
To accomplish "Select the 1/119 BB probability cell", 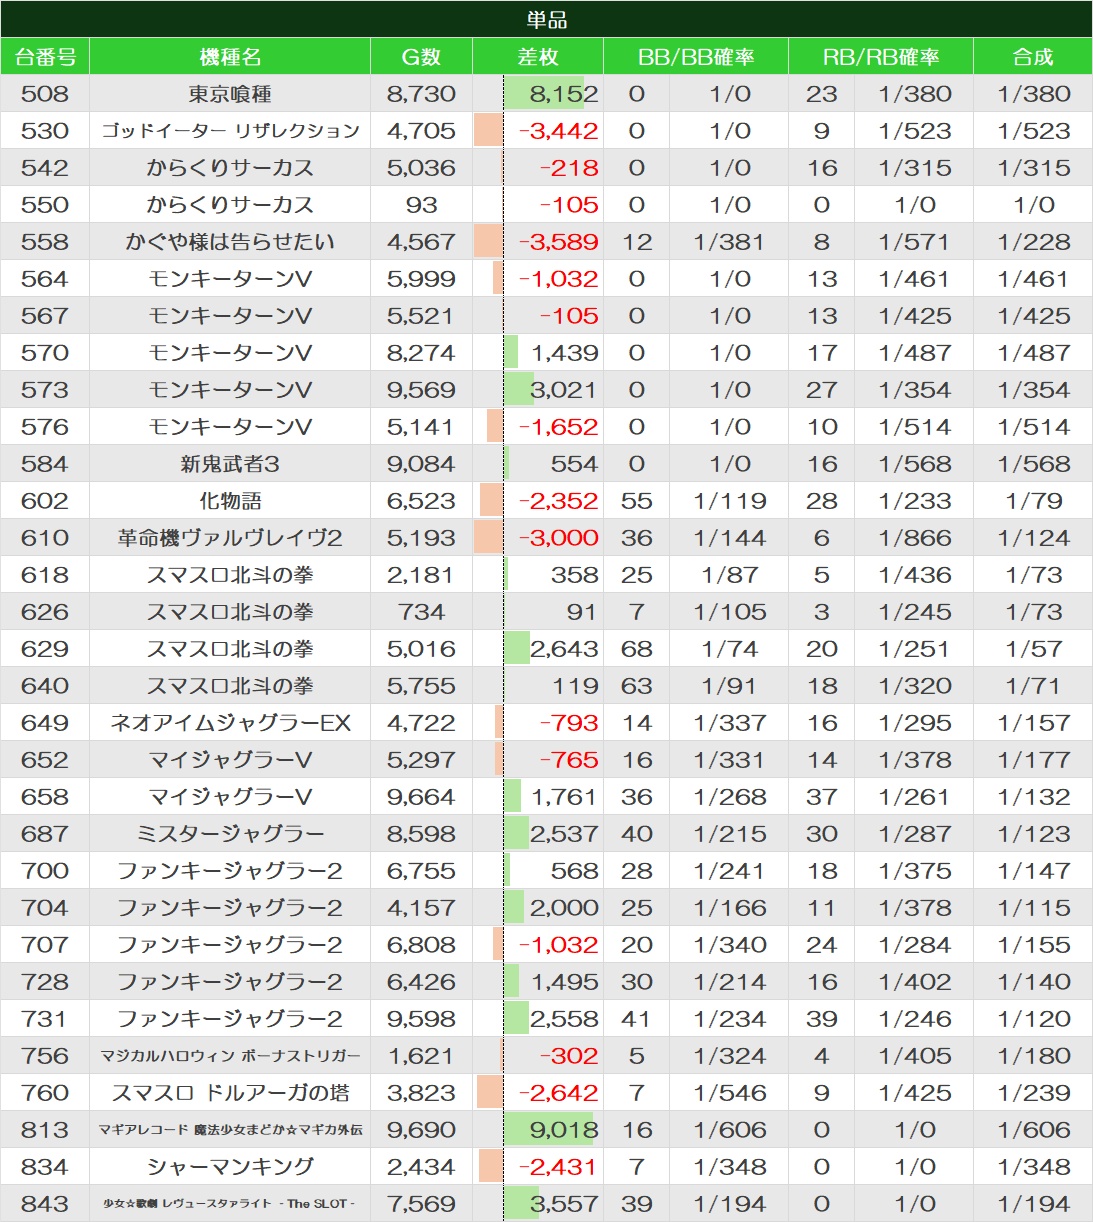I will 730,501.
